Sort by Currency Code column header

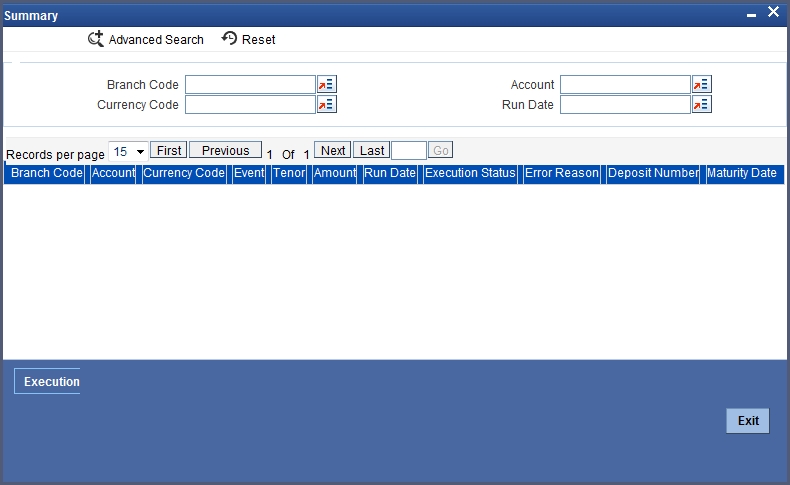184,173
